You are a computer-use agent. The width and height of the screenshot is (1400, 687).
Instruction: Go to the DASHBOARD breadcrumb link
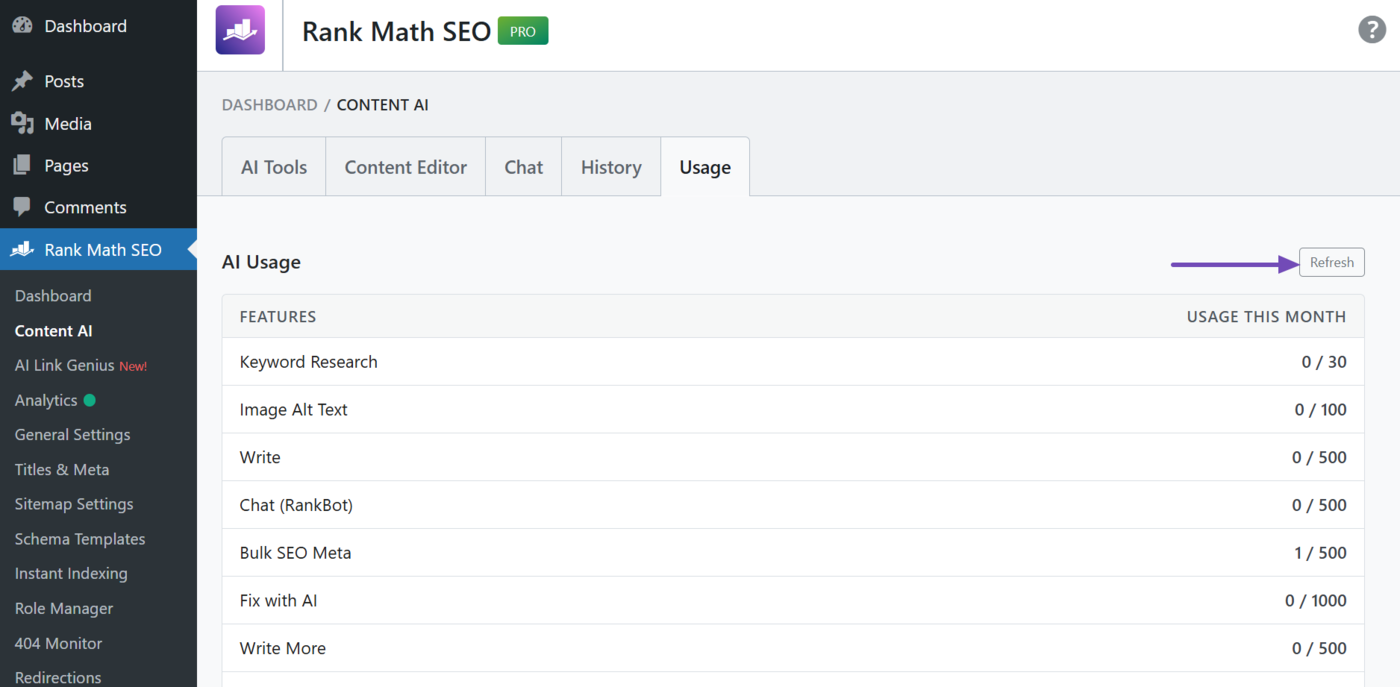pyautogui.click(x=270, y=105)
